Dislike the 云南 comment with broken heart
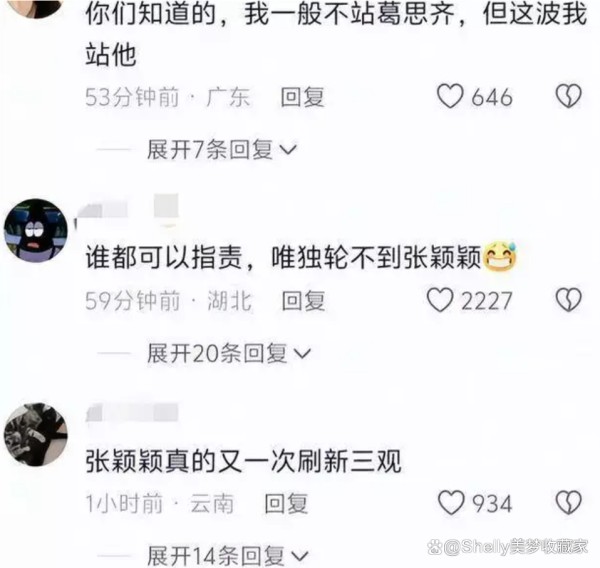600x568 pixels. click(x=569, y=503)
